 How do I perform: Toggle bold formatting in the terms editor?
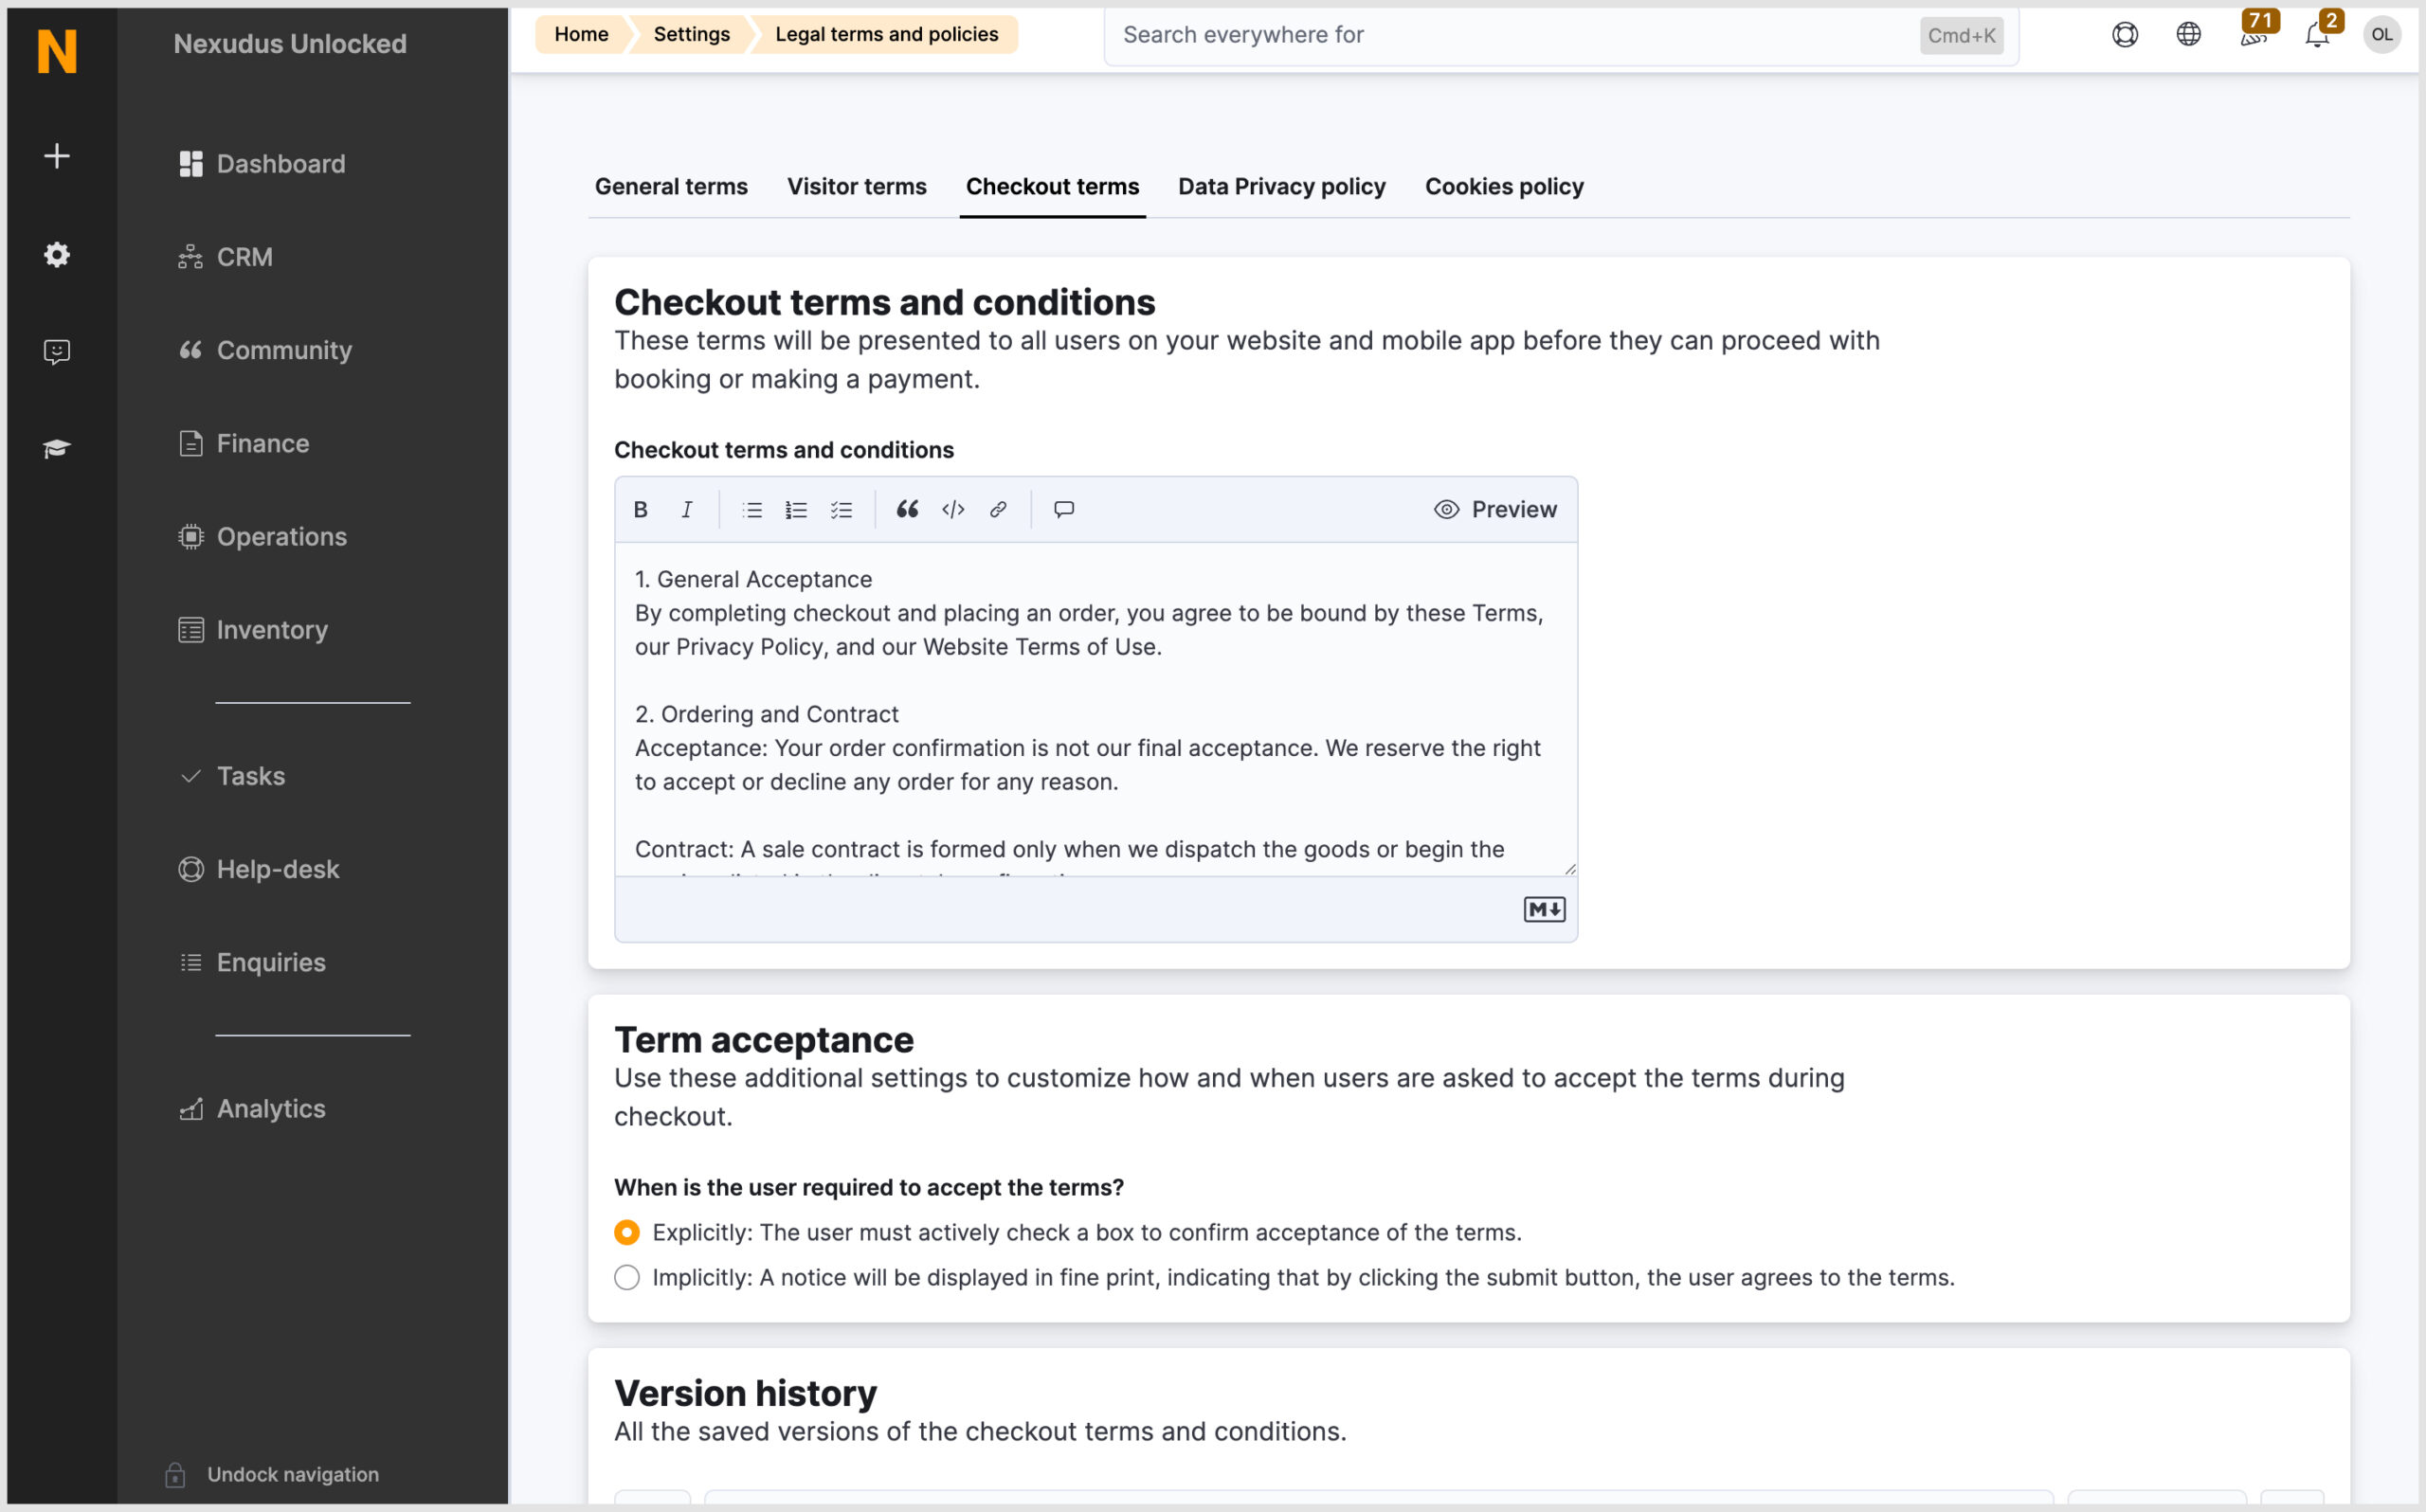pos(640,509)
